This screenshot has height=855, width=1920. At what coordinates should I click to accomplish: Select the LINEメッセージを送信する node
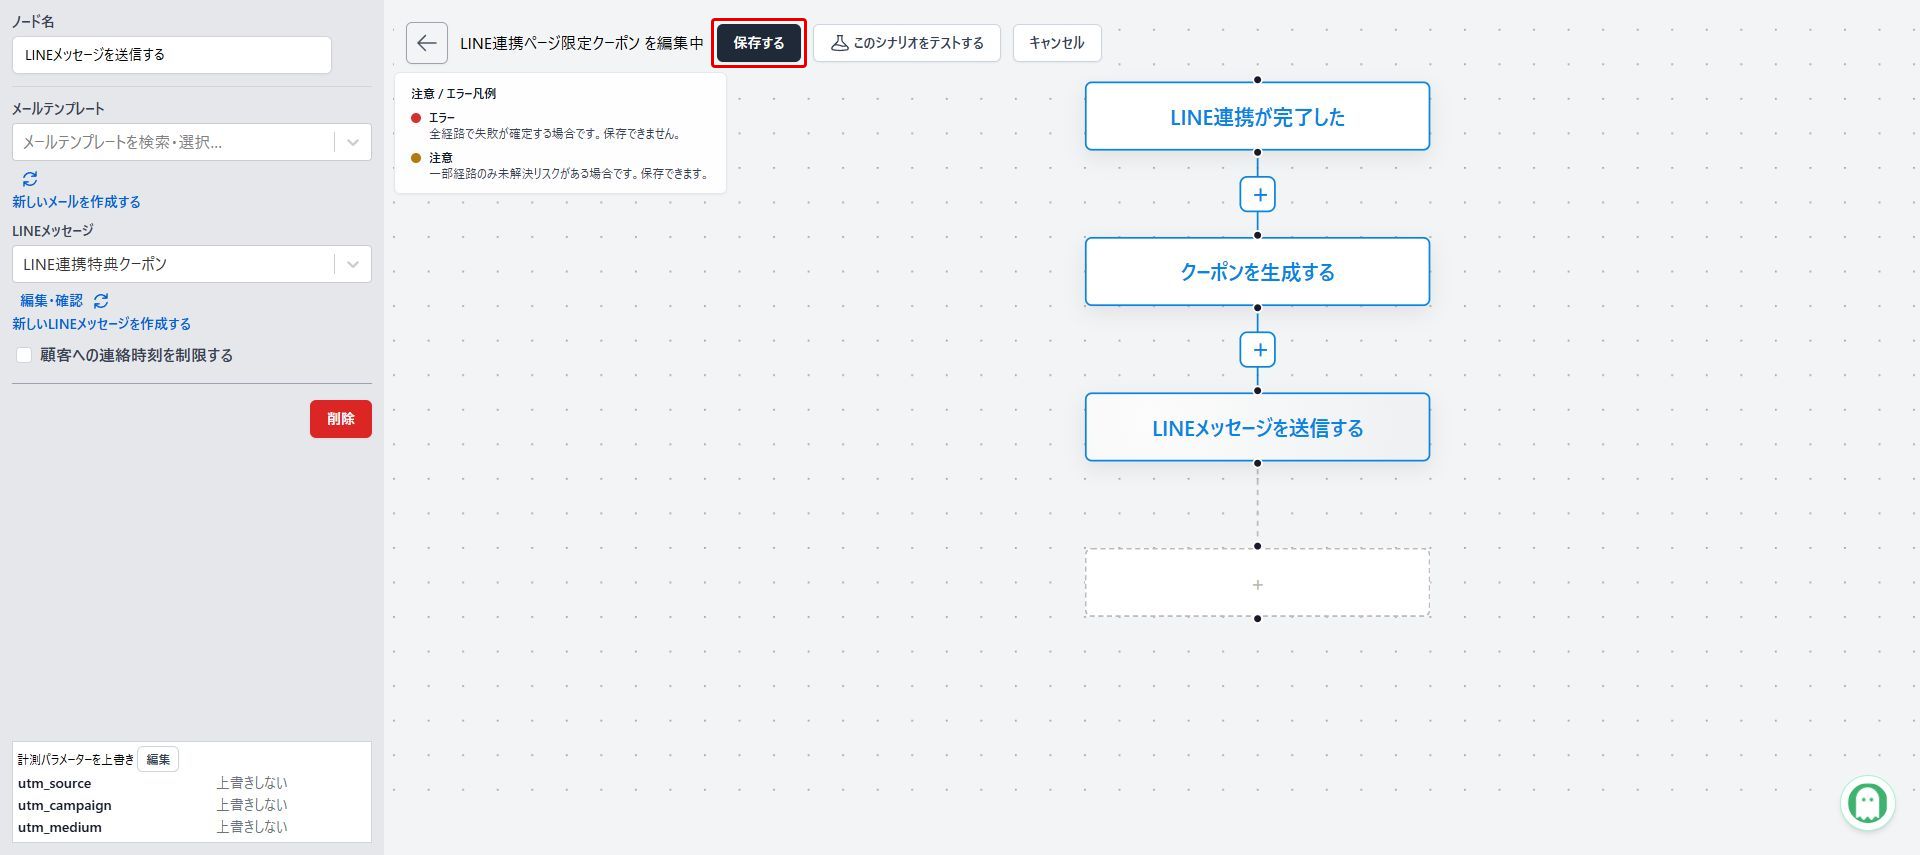point(1257,428)
